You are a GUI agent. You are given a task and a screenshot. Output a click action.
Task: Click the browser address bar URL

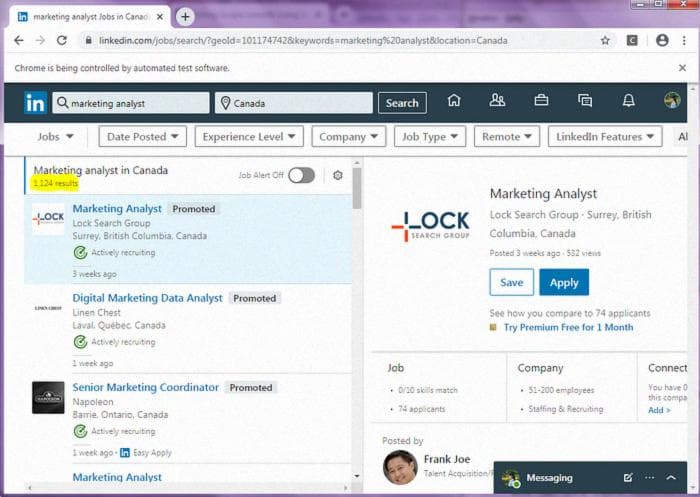[303, 41]
